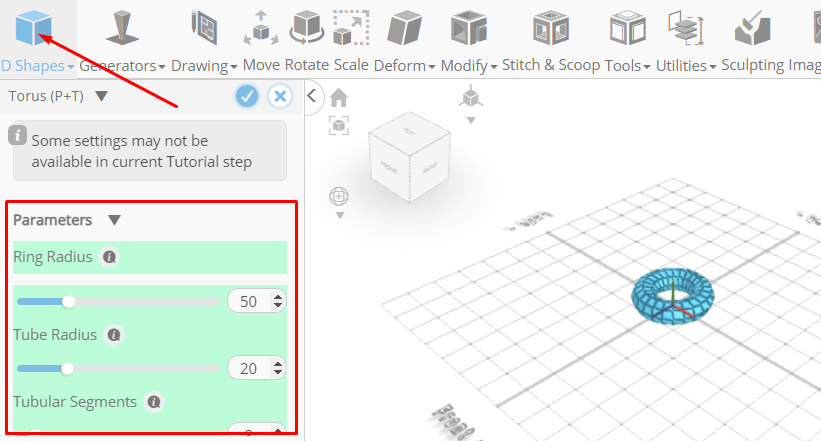Click the Modify tool icon
The height and width of the screenshot is (441, 821).
[x=469, y=28]
